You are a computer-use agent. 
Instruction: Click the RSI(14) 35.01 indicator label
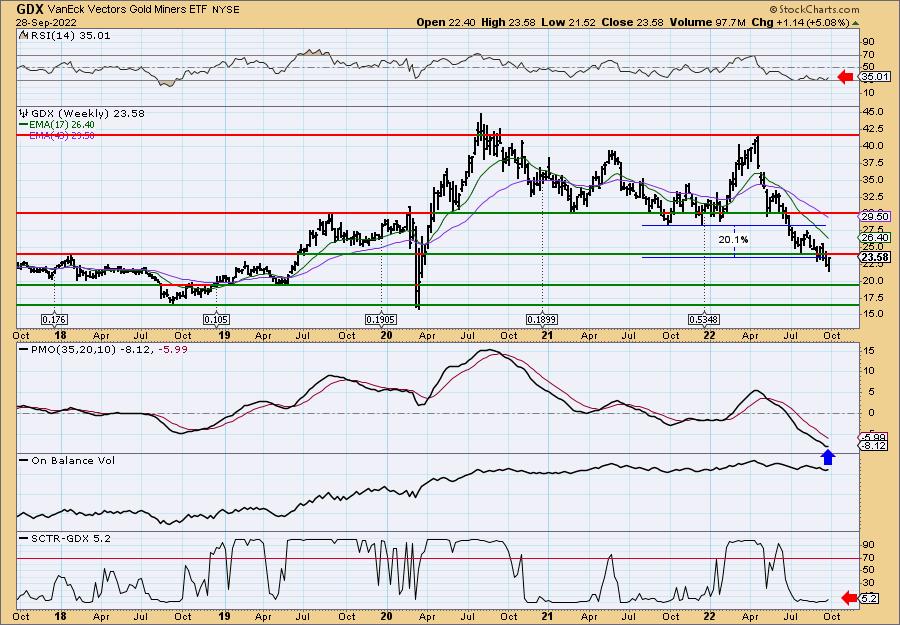click(69, 36)
